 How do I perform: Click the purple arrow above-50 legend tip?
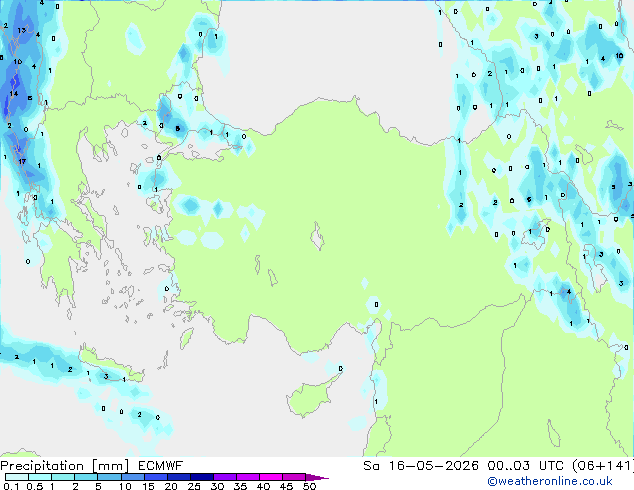[317, 477]
